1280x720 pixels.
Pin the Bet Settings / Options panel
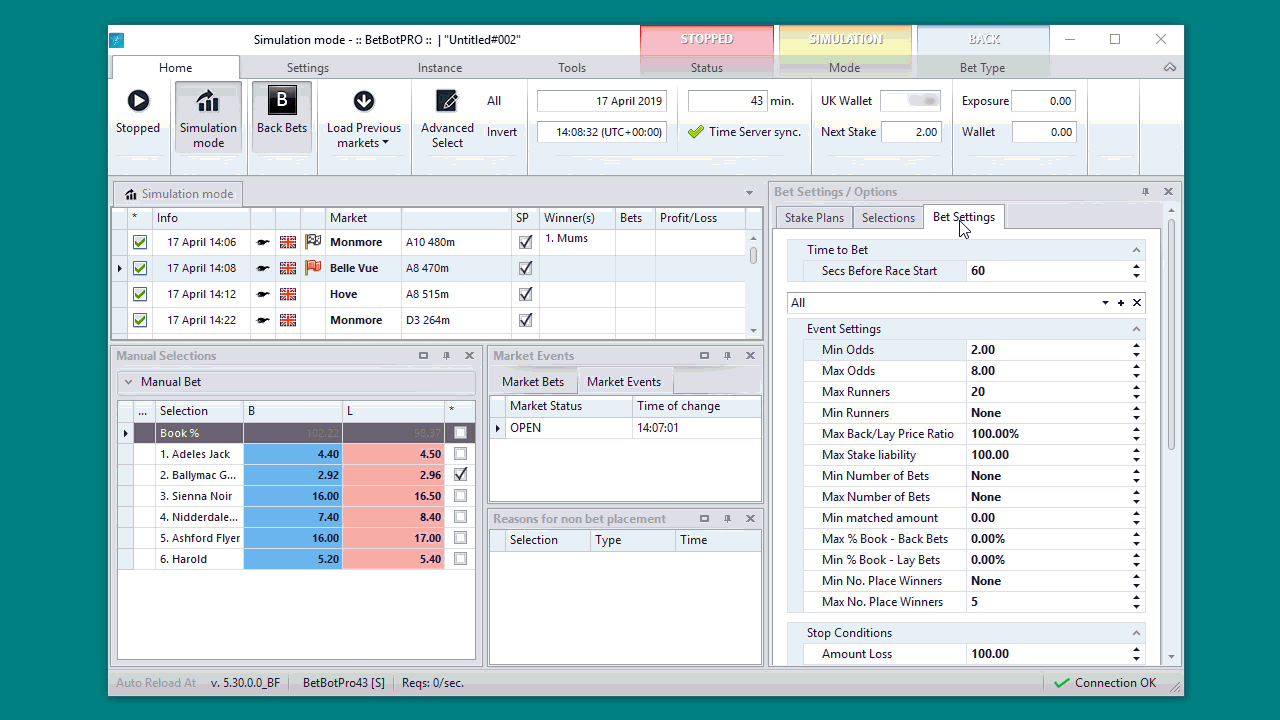(1146, 192)
